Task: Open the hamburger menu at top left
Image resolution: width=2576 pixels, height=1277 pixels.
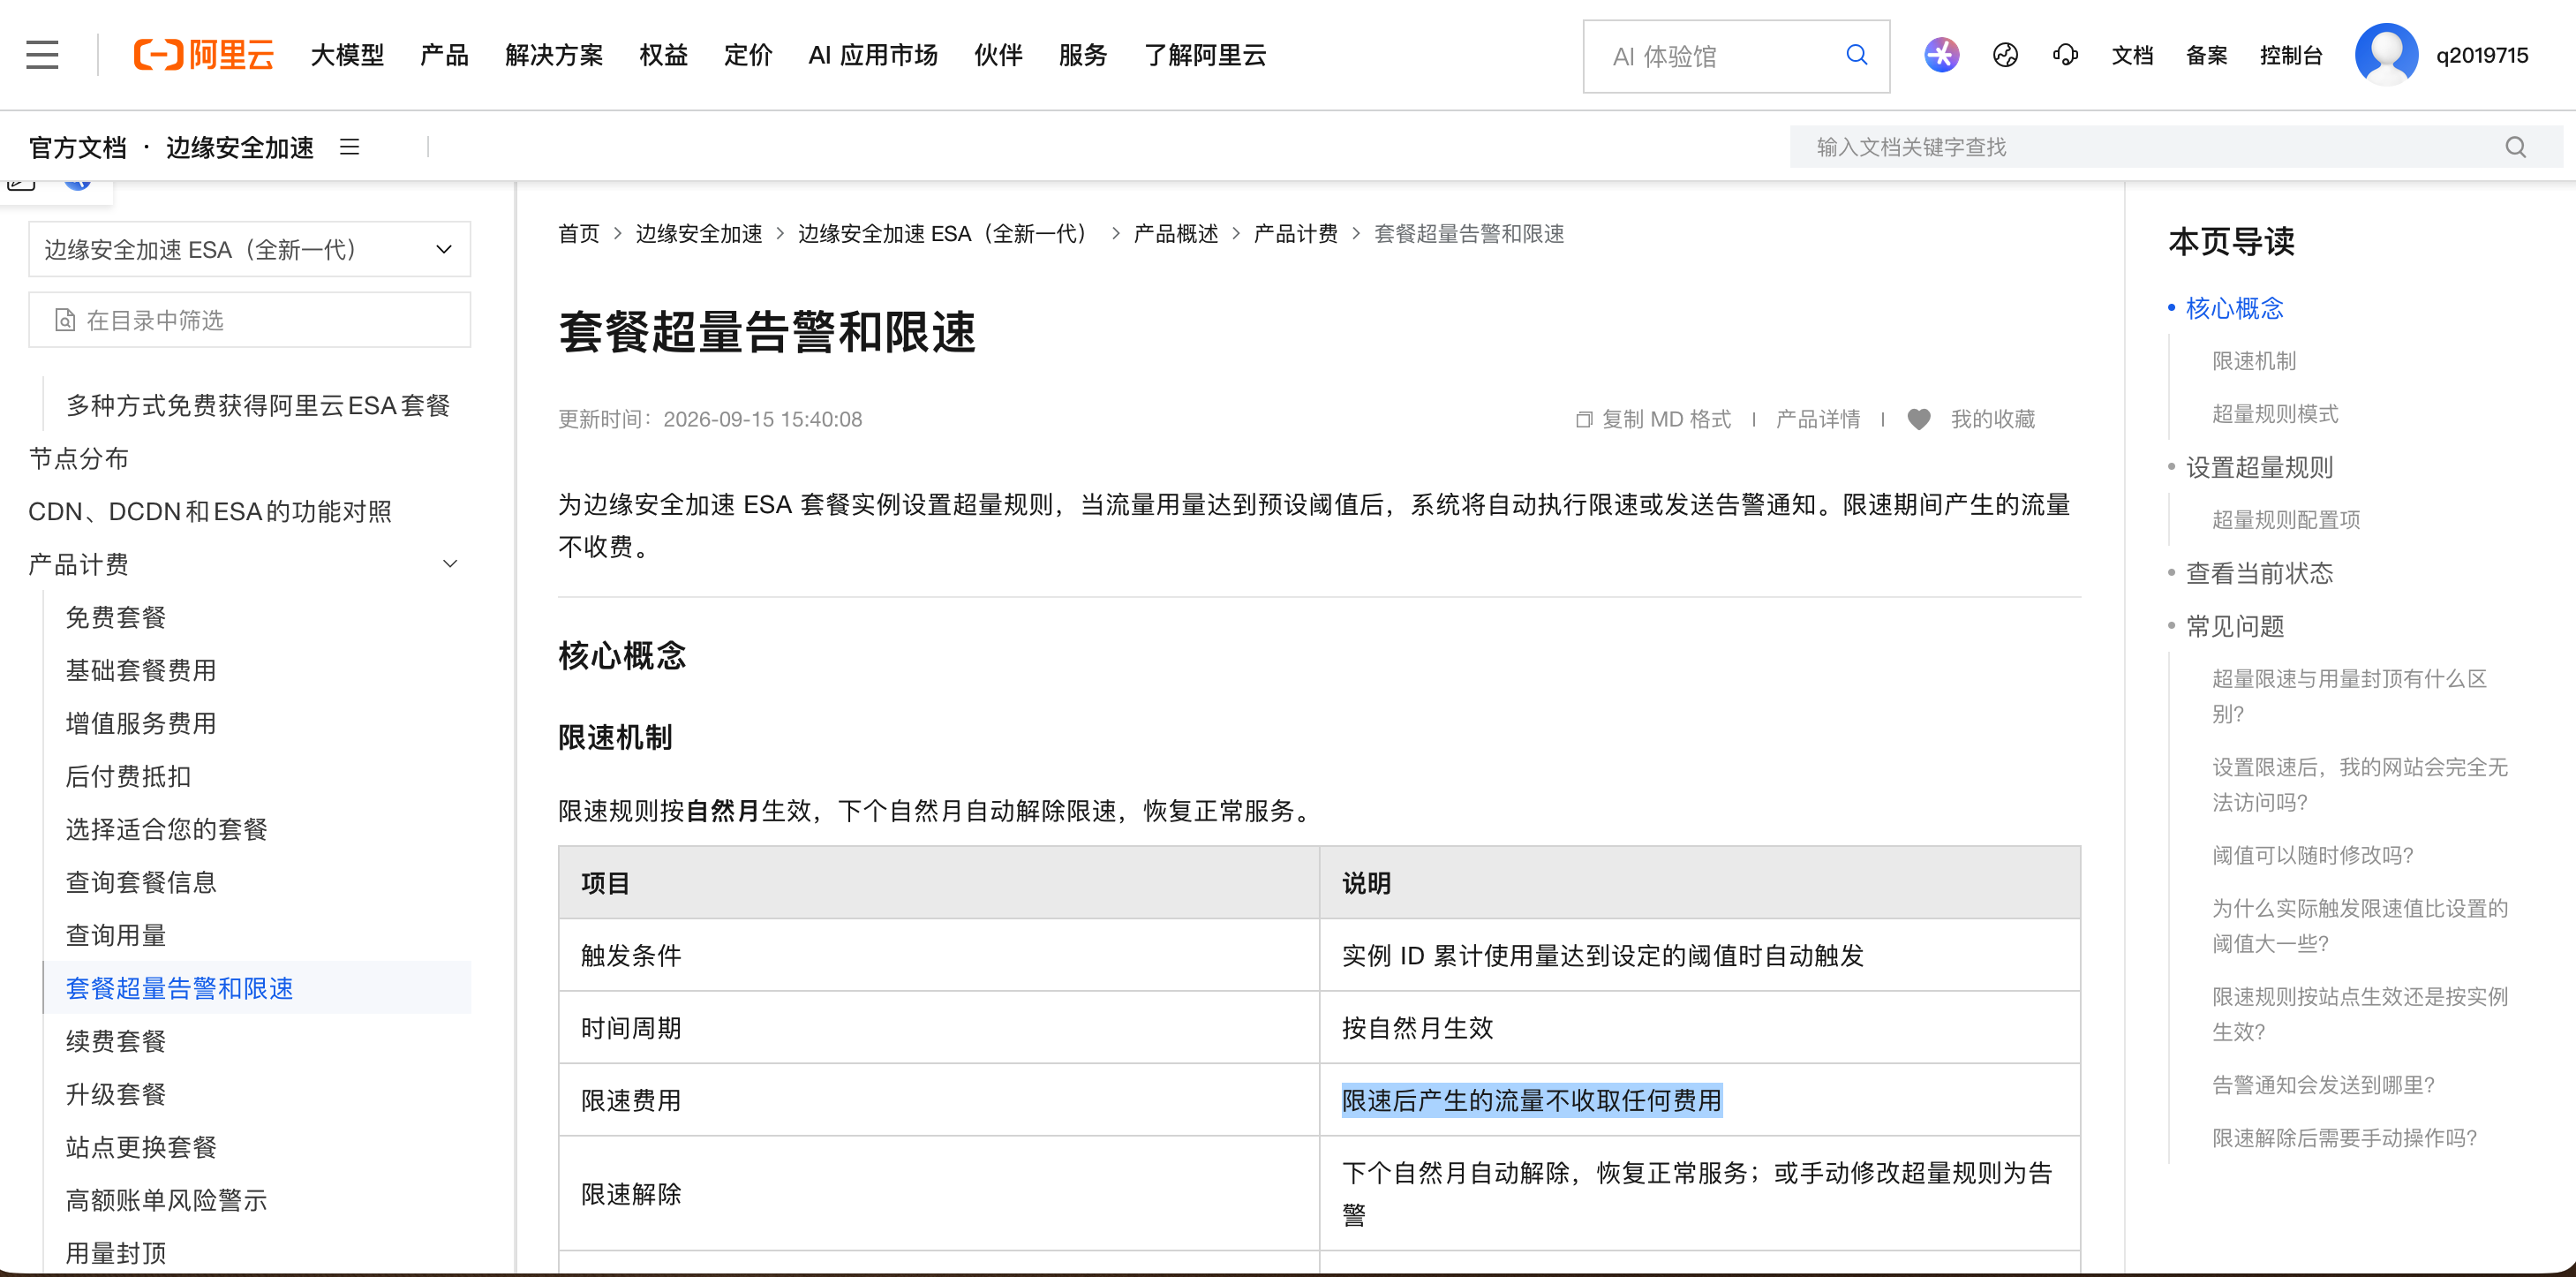Action: 42,55
